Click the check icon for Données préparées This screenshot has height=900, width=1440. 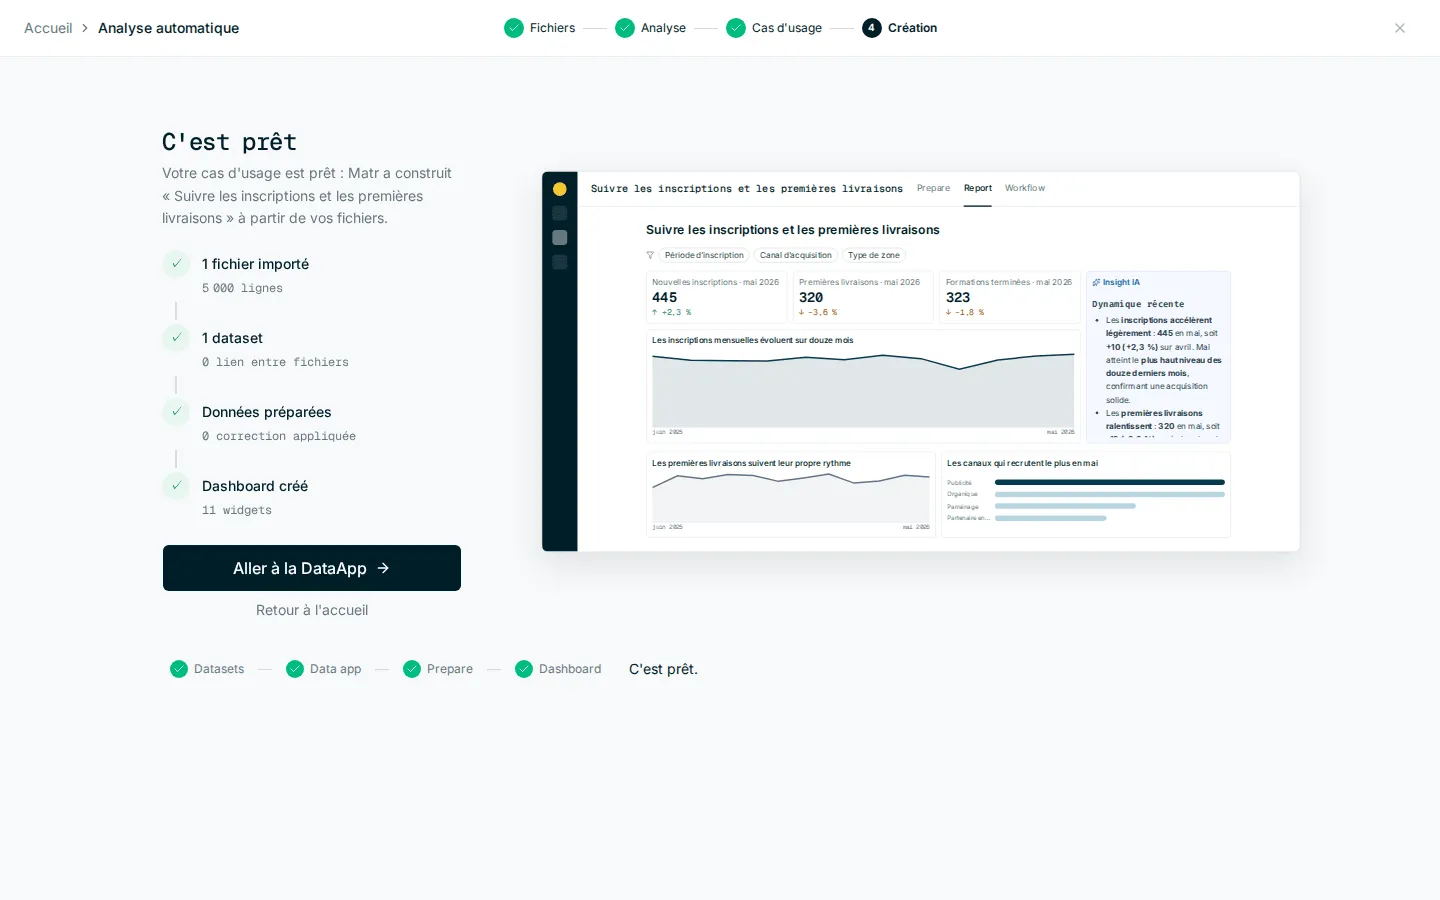176,412
